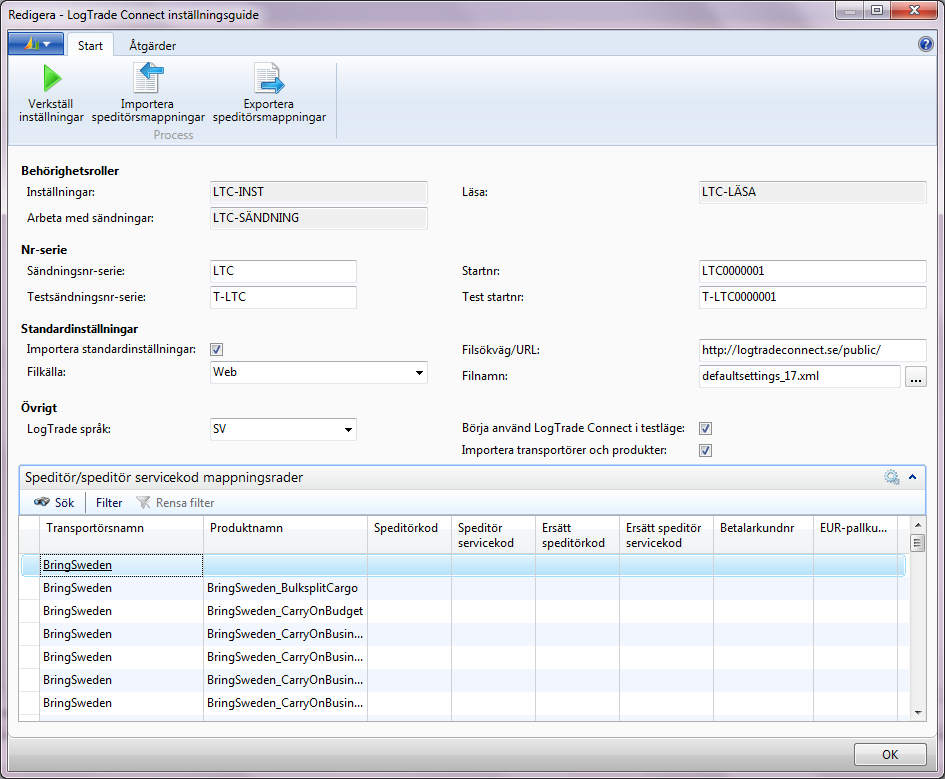Click the gear settings icon in mappningsrader panel
Viewport: 945px width, 779px height.
891,477
